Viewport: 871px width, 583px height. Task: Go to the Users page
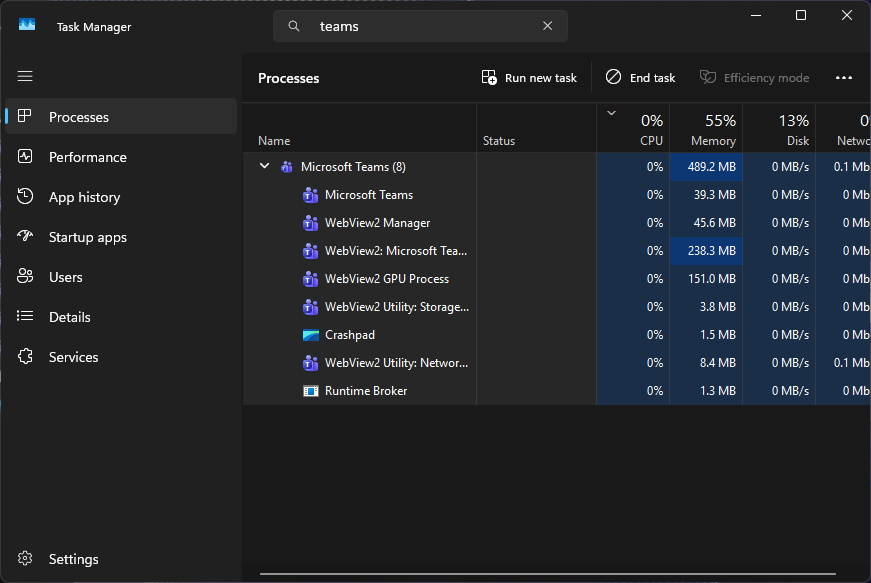click(66, 277)
